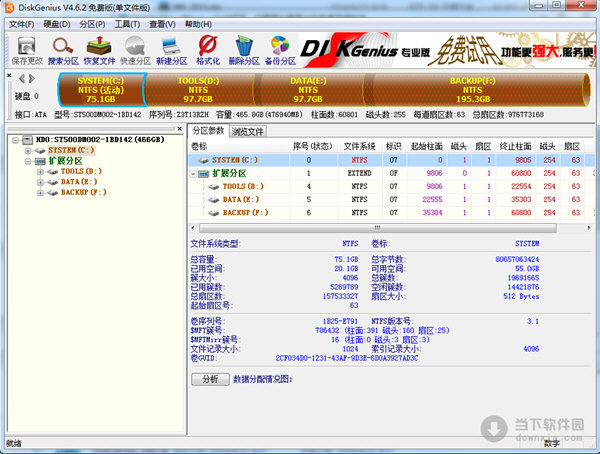
Task: Expand SYSTEM (C:) node in tree
Action: coord(28,151)
